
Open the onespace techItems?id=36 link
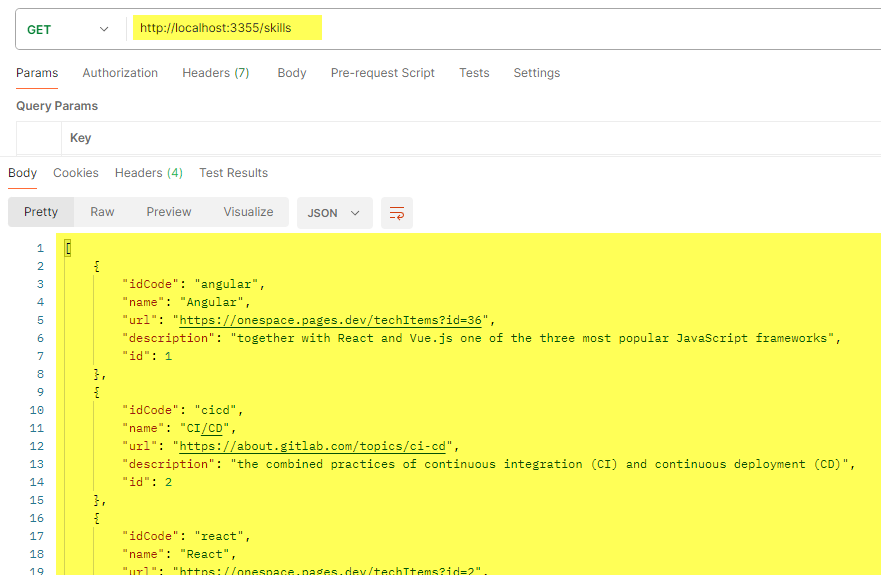[x=331, y=320]
